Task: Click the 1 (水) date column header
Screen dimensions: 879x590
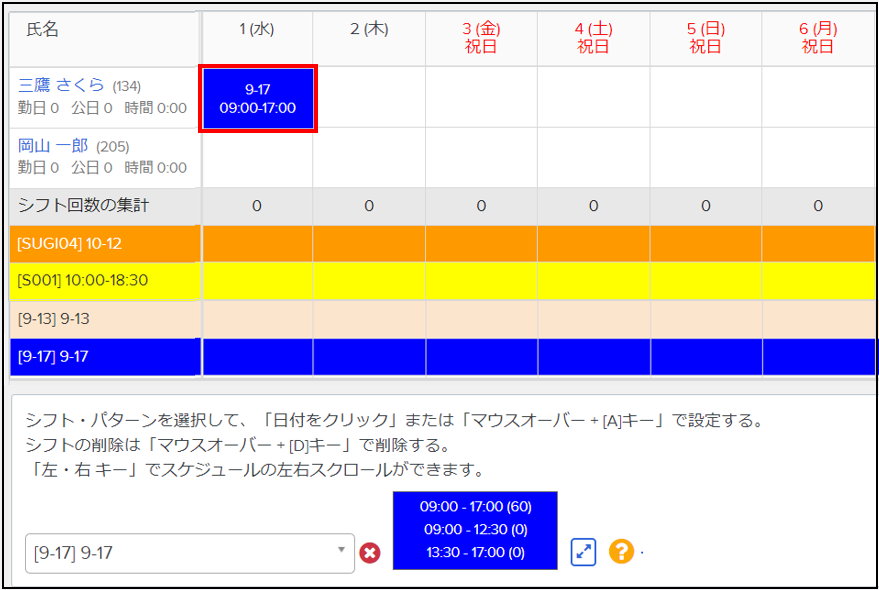Action: coord(257,30)
